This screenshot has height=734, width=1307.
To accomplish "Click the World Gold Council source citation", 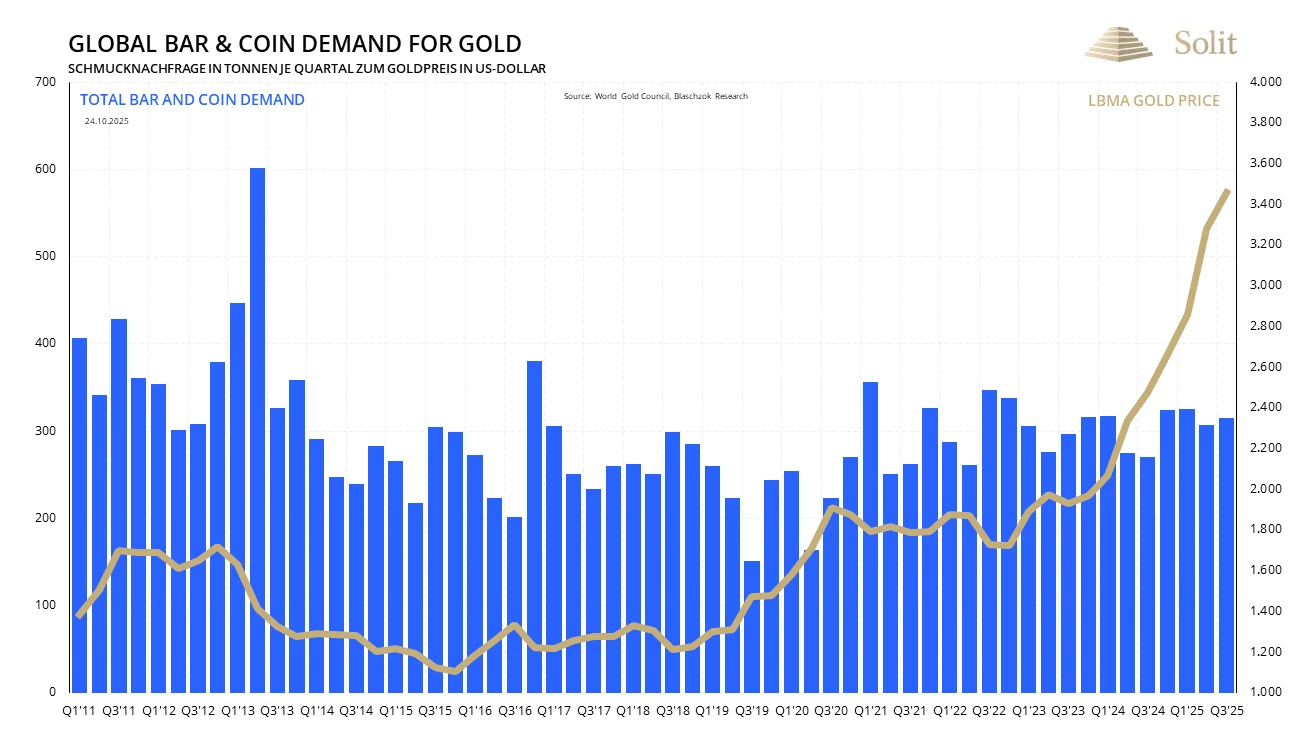I will tap(656, 96).
